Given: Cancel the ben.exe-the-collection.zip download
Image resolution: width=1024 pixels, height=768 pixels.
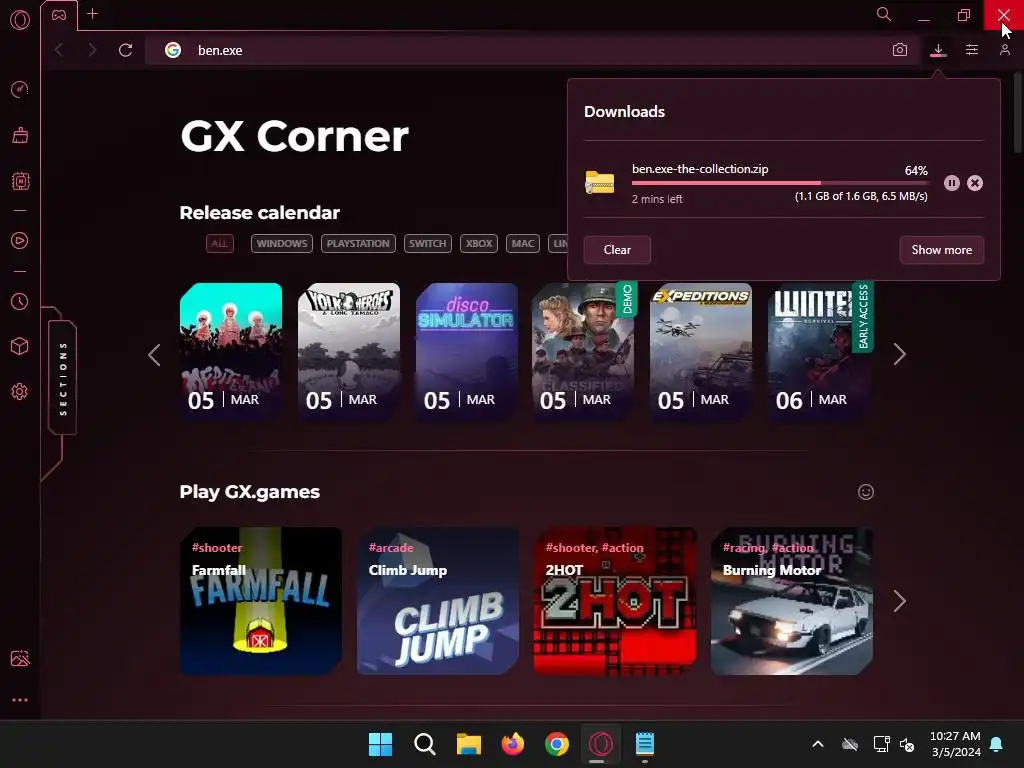Looking at the screenshot, I should coord(975,183).
